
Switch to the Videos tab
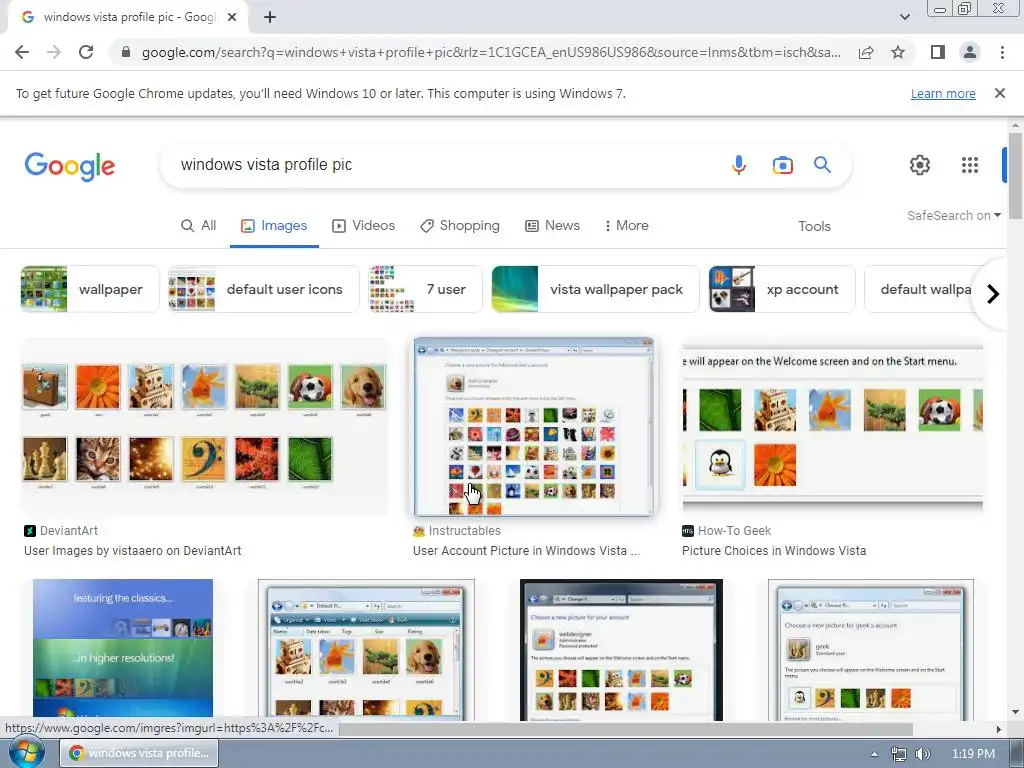(x=364, y=226)
